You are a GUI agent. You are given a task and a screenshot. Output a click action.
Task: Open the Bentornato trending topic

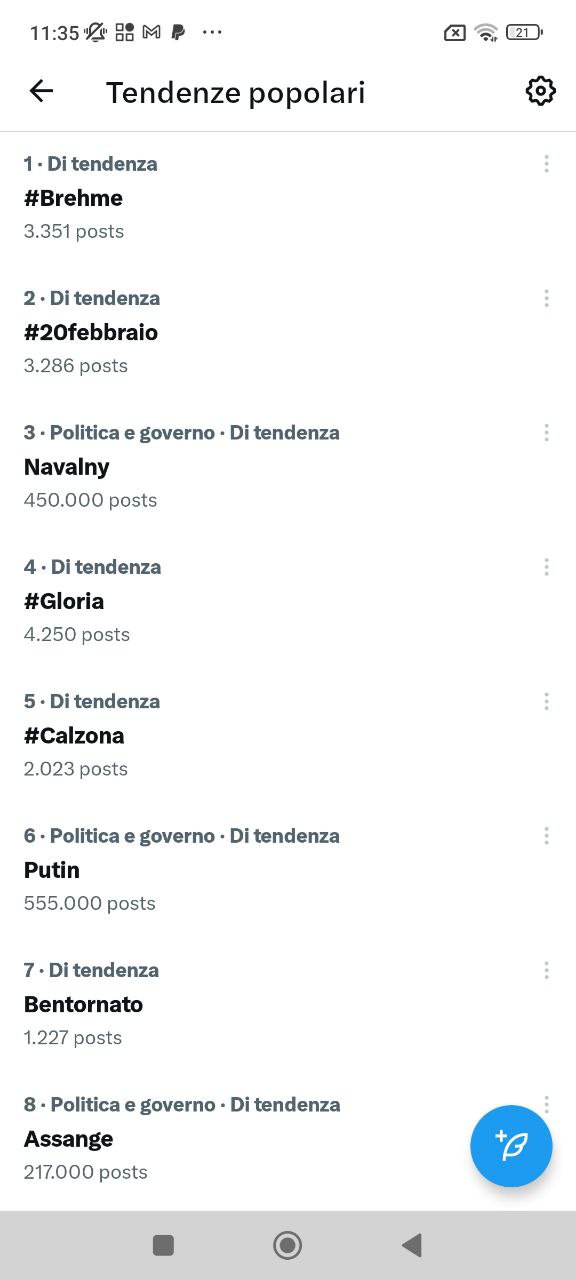click(82, 1004)
